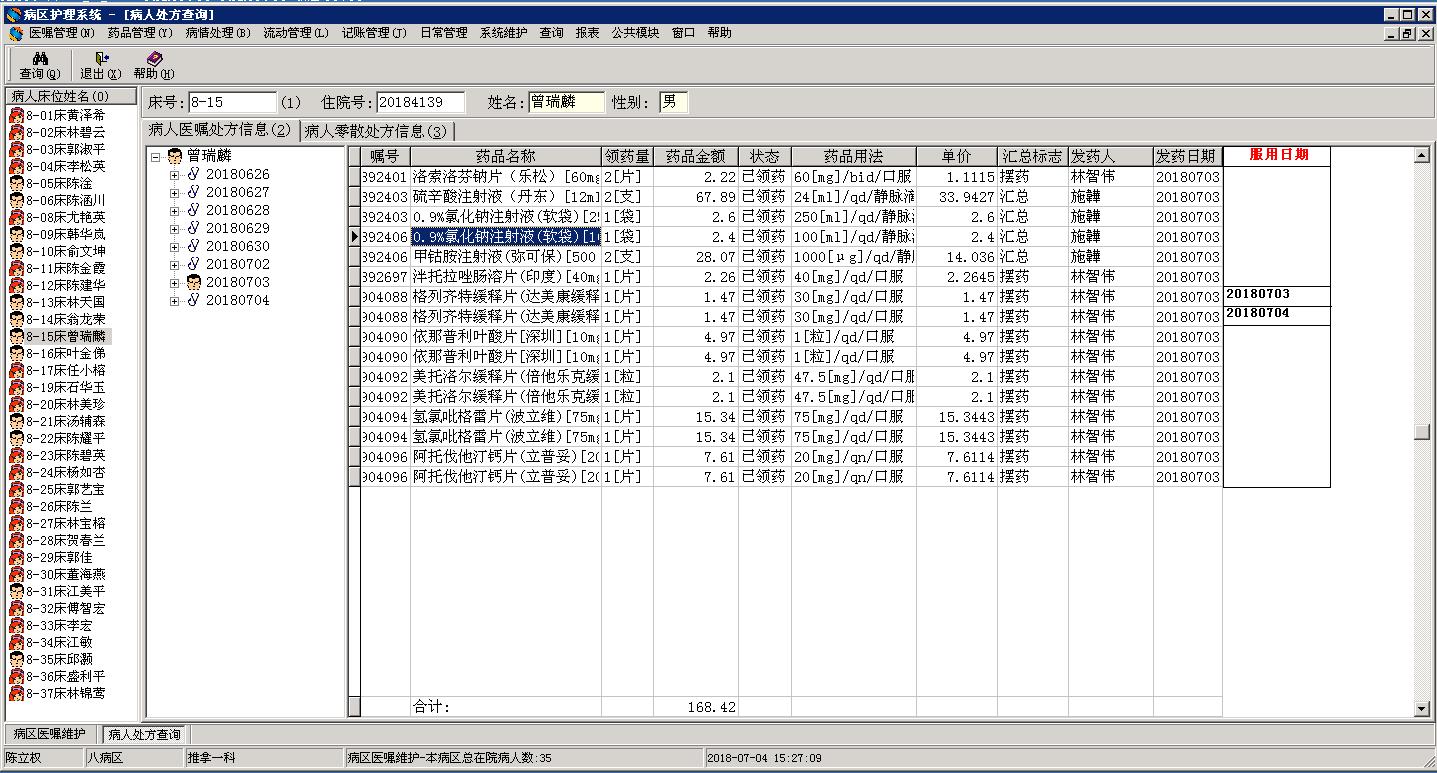1437x773 pixels.
Task: Click the patient icon beside 8-14床翁龙荣
Action: pyautogui.click(x=17, y=319)
